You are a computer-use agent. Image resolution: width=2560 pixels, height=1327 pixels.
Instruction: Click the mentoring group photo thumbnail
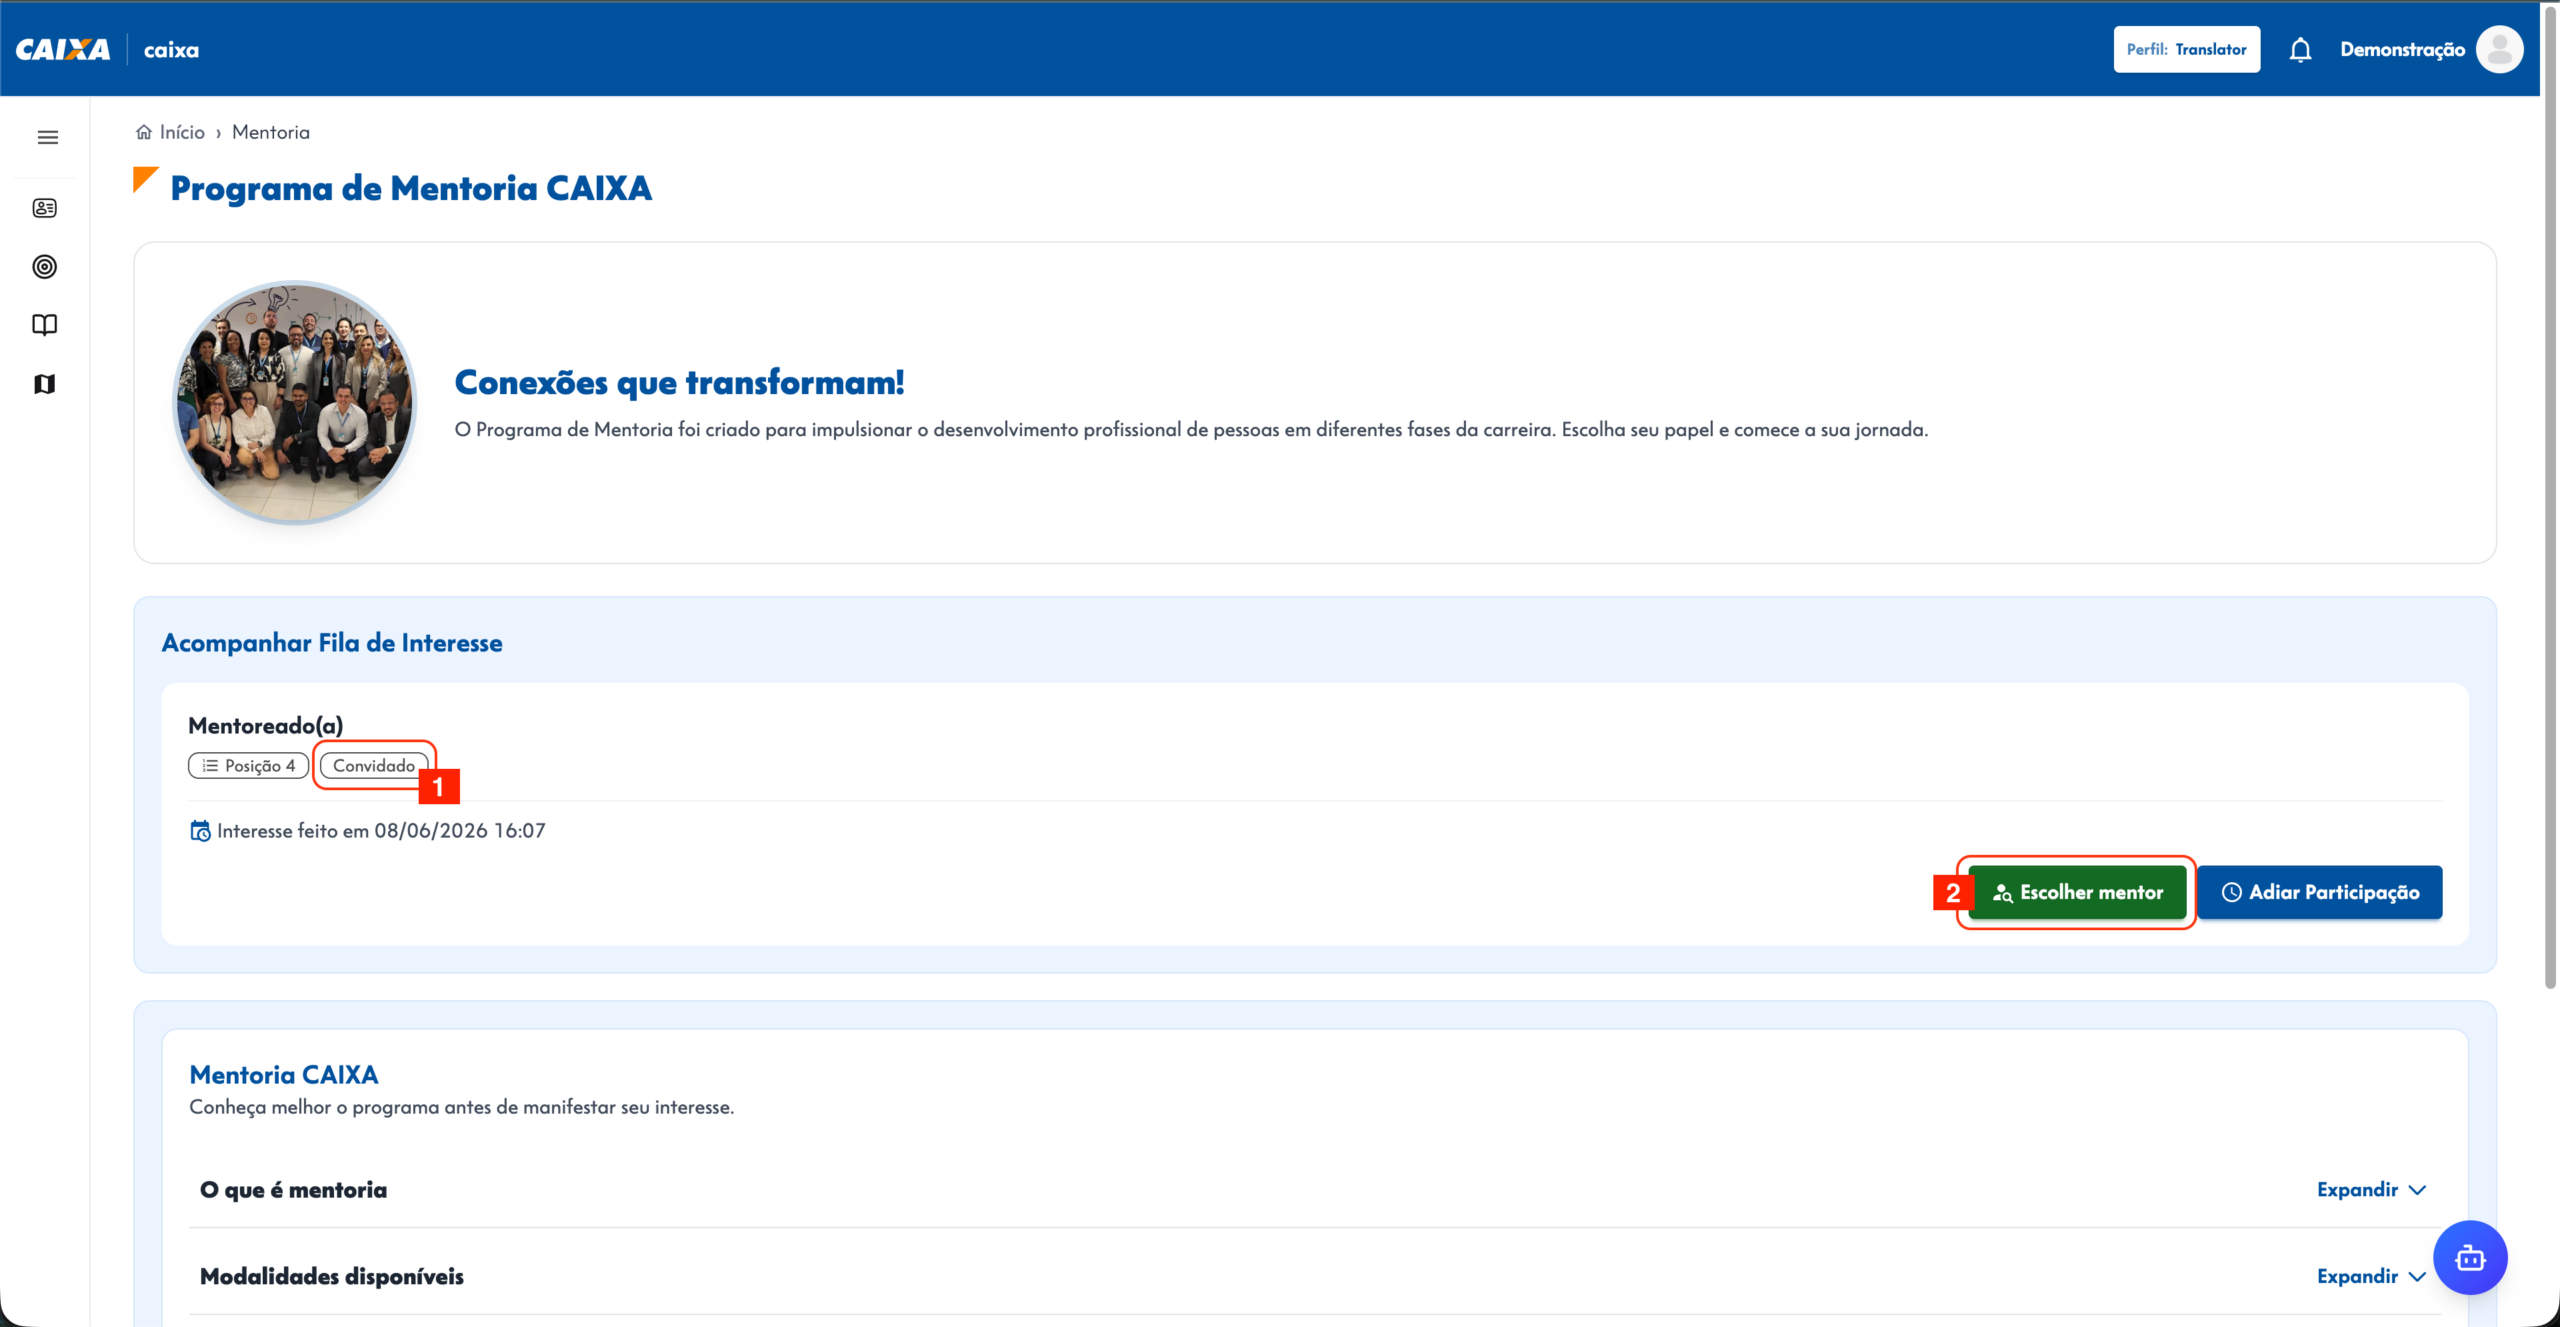pos(295,402)
